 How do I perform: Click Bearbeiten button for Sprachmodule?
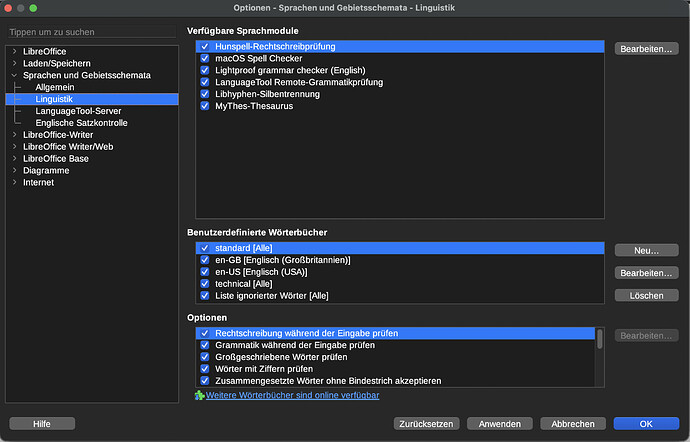coord(645,48)
